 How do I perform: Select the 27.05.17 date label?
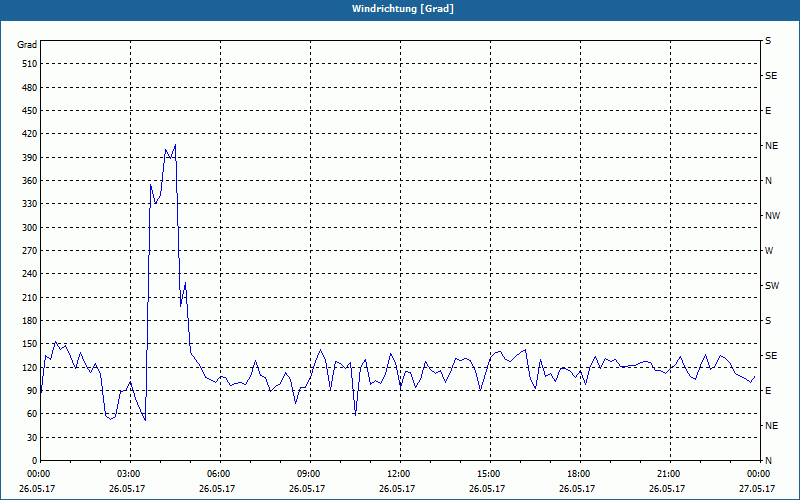(x=757, y=488)
